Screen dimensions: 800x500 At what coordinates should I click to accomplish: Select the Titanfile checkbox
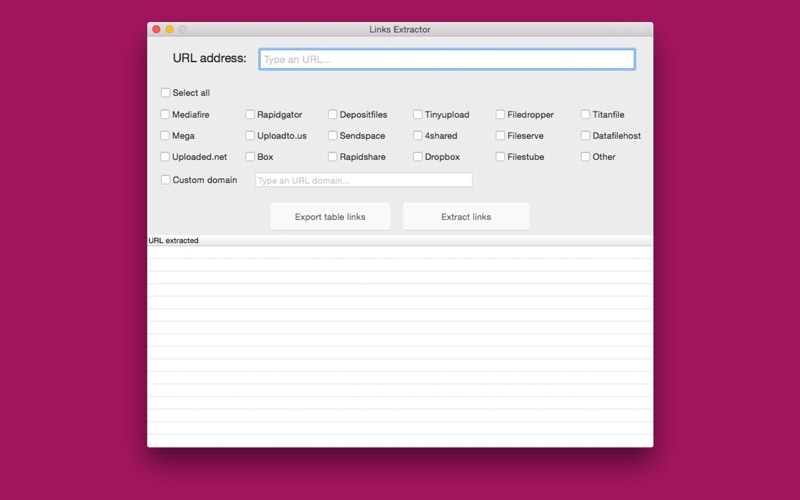(x=585, y=114)
